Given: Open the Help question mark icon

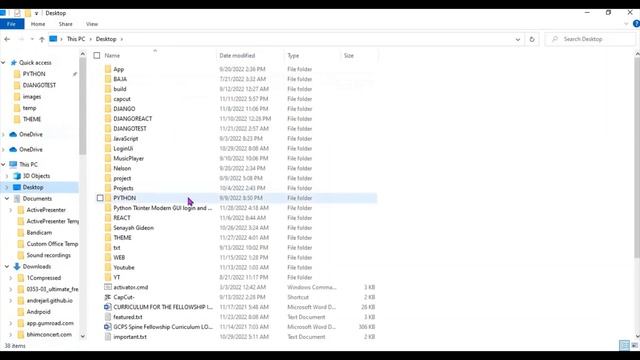Looking at the screenshot, I should pos(636,24).
